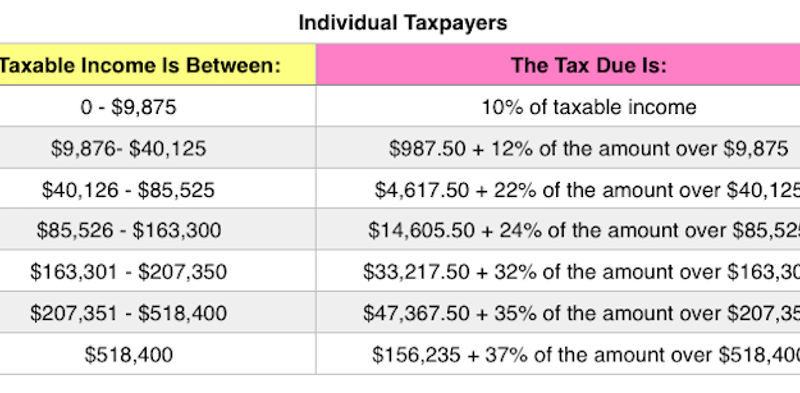This screenshot has height=393, width=800.
Task: Click the $14,605.50 + 24% tax cell
Action: coord(558,230)
